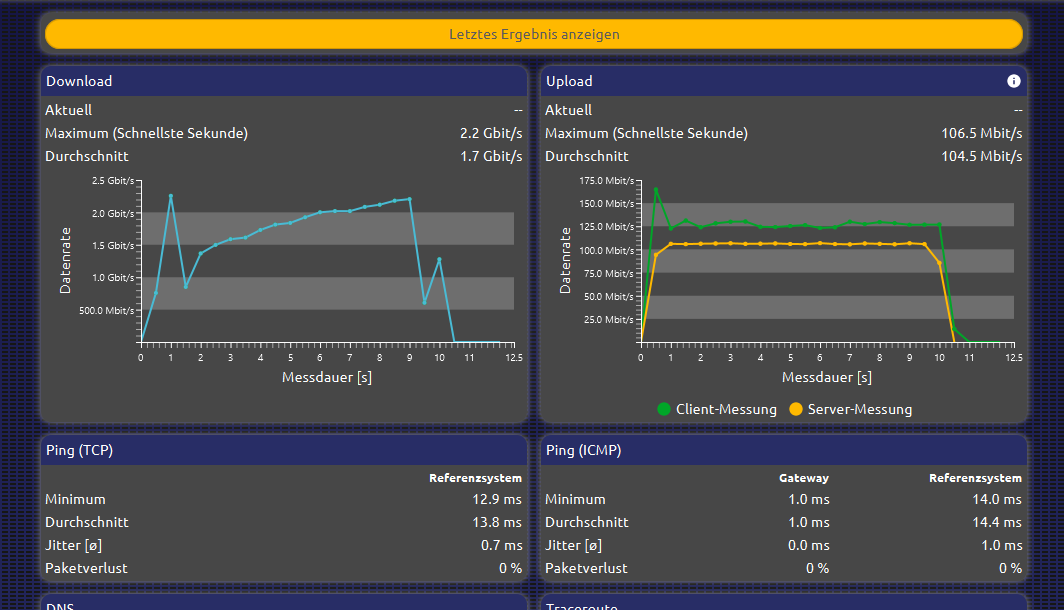The width and height of the screenshot is (1064, 610).
Task: Click the Messdauer [s] axis label under Upload chart
Action: 826,377
